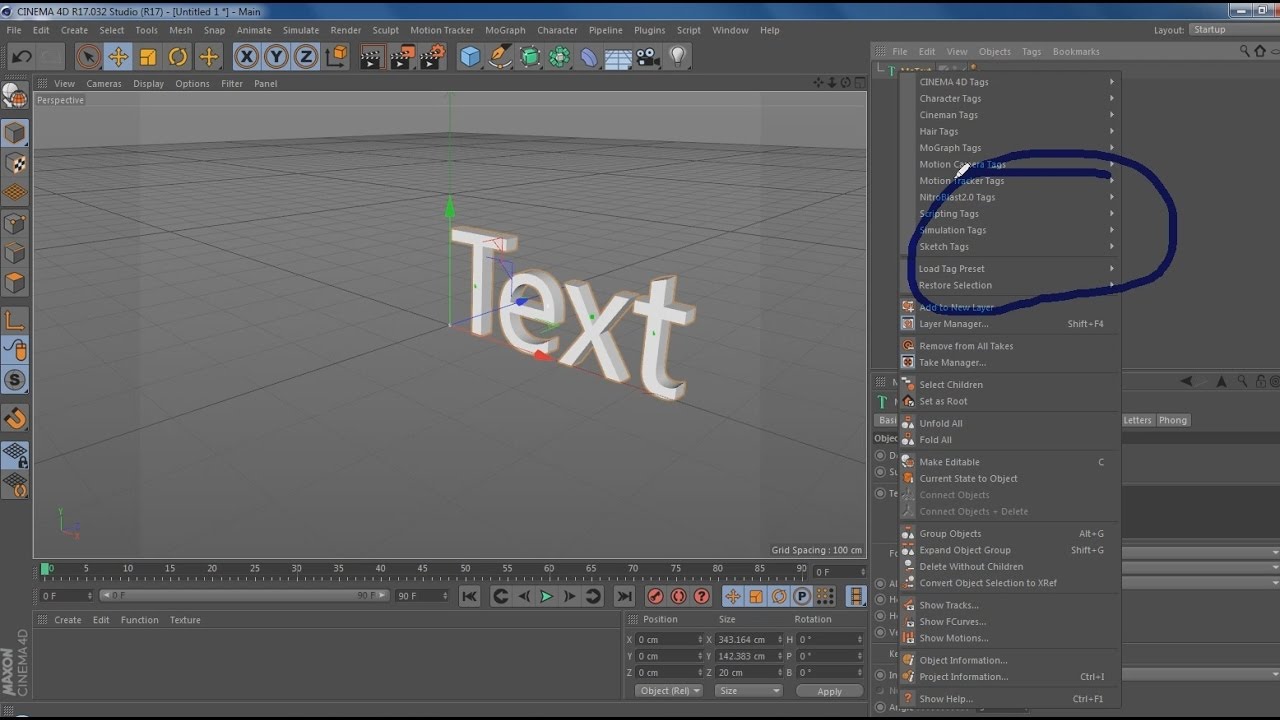
Task: Switch to Edges mode
Action: tap(15, 253)
